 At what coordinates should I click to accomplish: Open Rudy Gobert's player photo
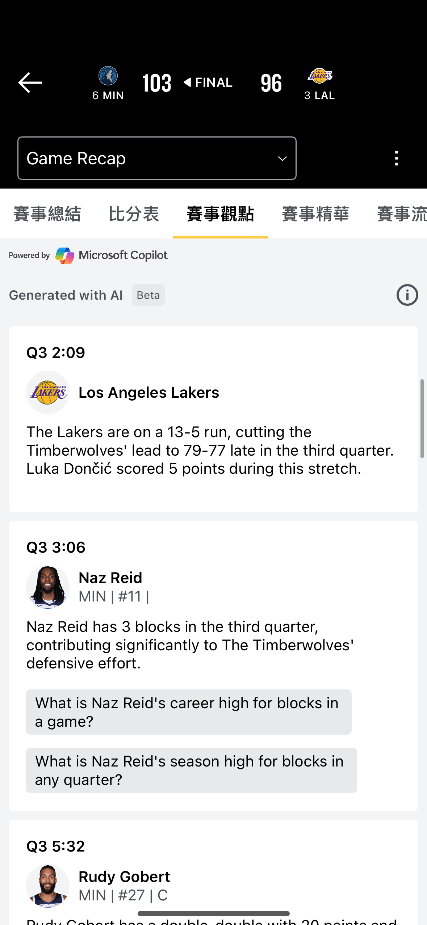(x=48, y=886)
